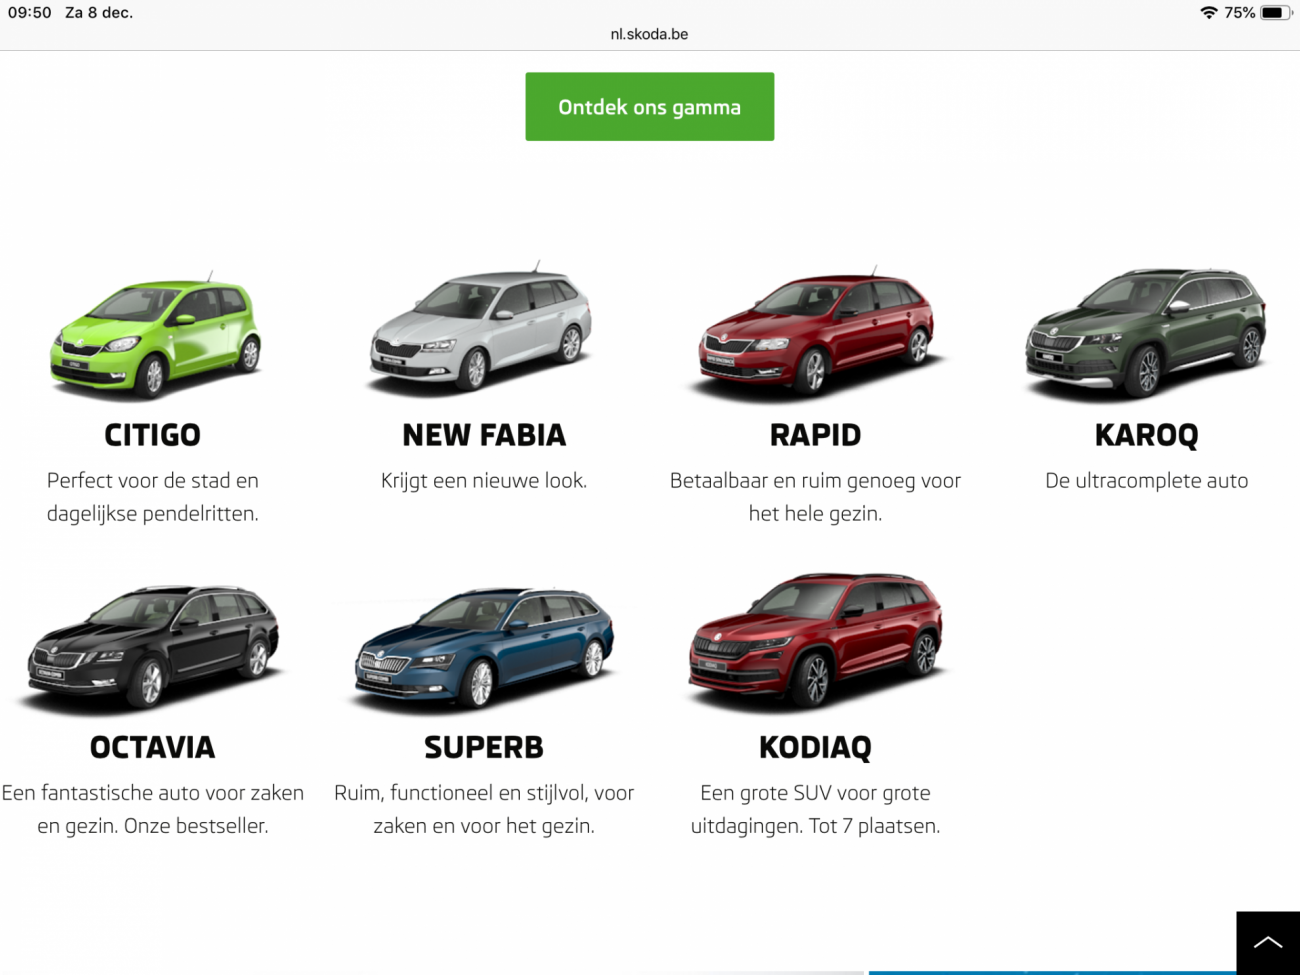
Task: Click text 'Perfect voor de stad en dagelijkse pendelritten.'
Action: pos(153,497)
